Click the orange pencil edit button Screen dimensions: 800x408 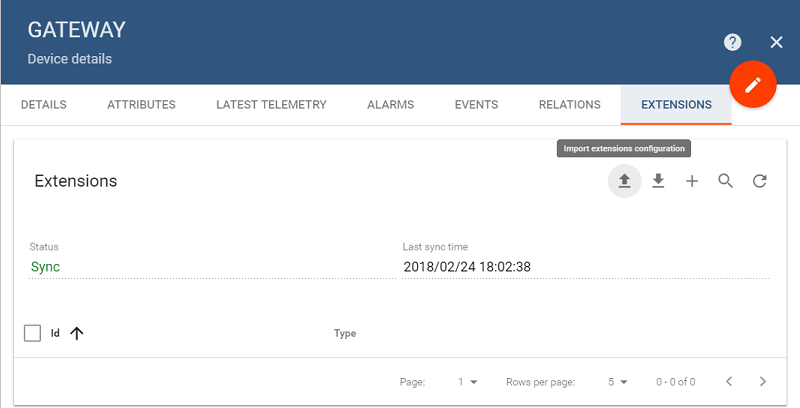coord(753,85)
